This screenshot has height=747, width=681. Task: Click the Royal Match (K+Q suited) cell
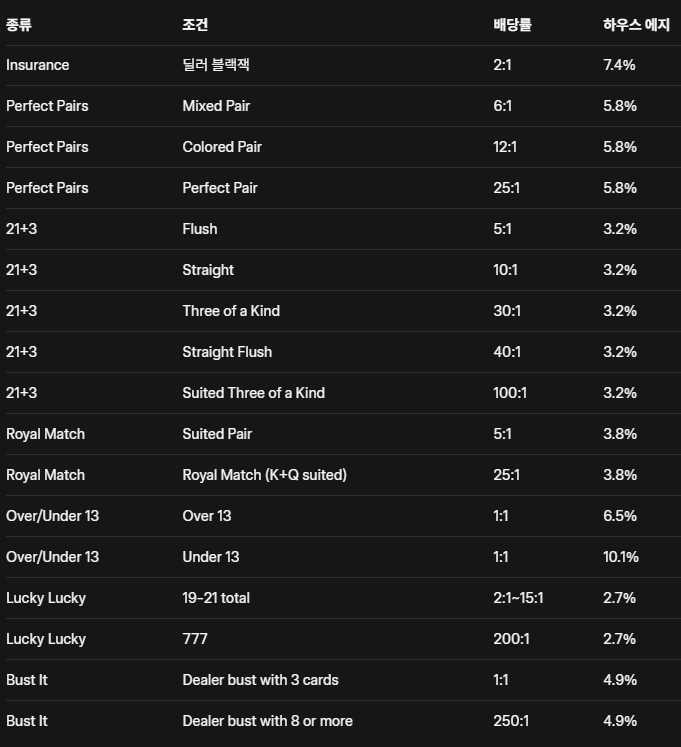pos(265,475)
